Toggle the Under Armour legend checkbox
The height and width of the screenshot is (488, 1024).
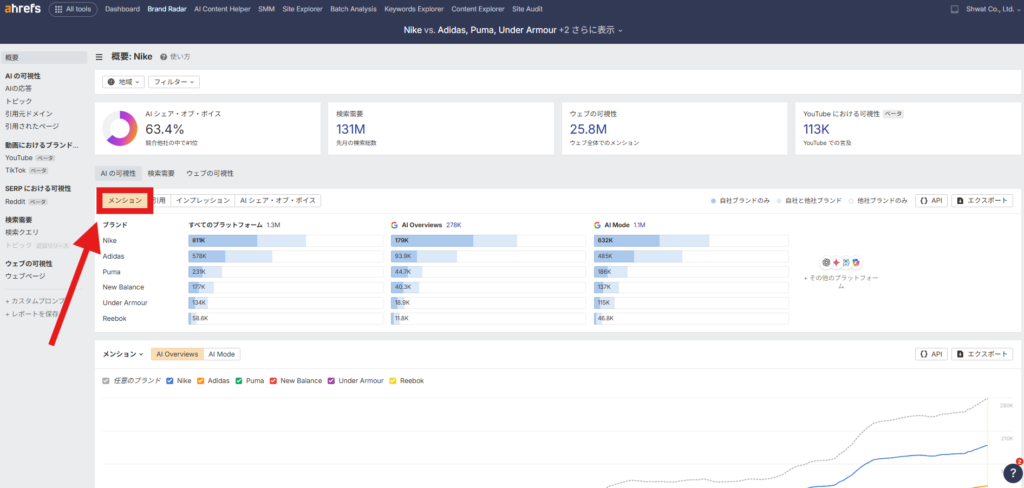(x=331, y=381)
